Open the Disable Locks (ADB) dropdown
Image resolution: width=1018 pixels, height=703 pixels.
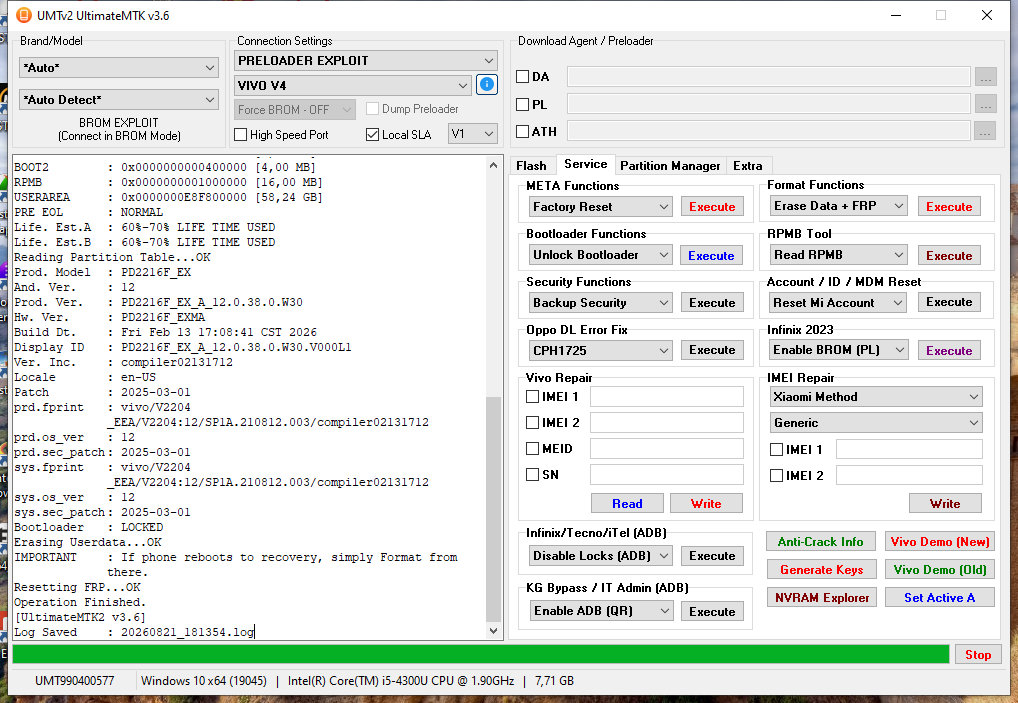601,556
